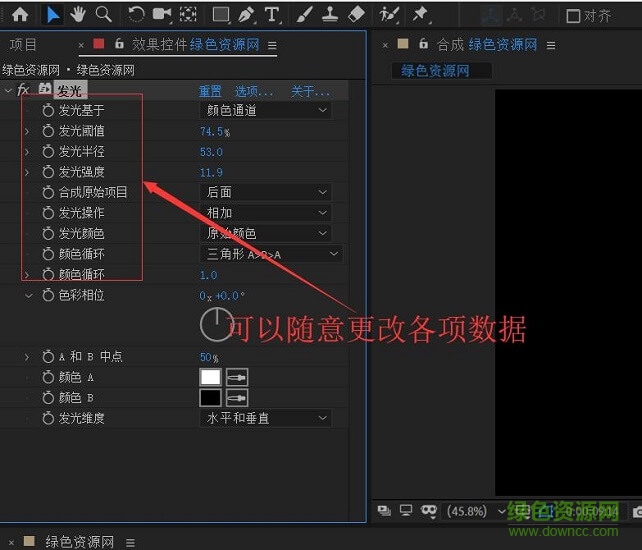Select the Selection arrow tool
The image size is (642, 550).
pos(53,15)
